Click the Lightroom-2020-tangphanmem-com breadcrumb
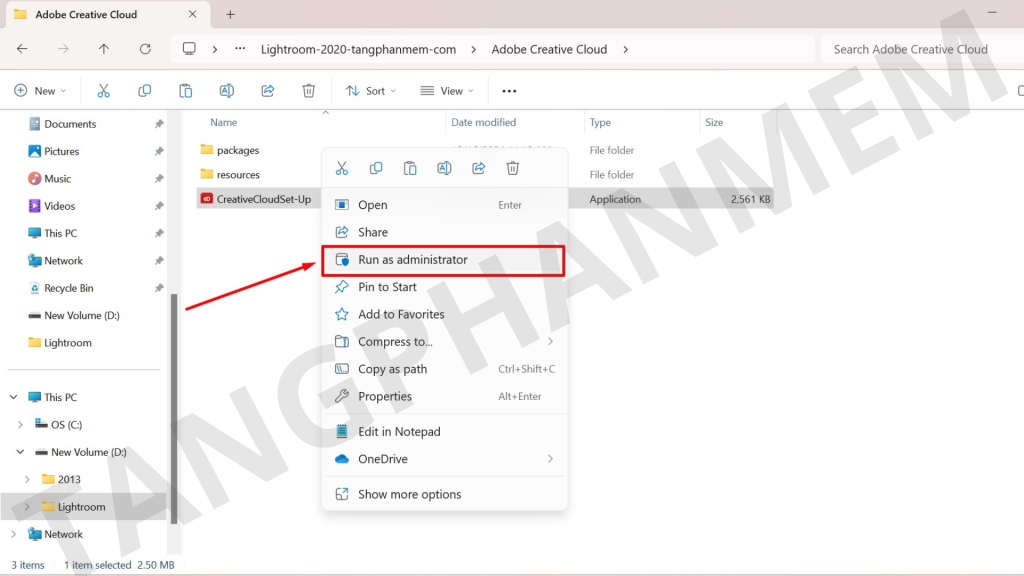Image resolution: width=1024 pixels, height=576 pixels. [359, 49]
